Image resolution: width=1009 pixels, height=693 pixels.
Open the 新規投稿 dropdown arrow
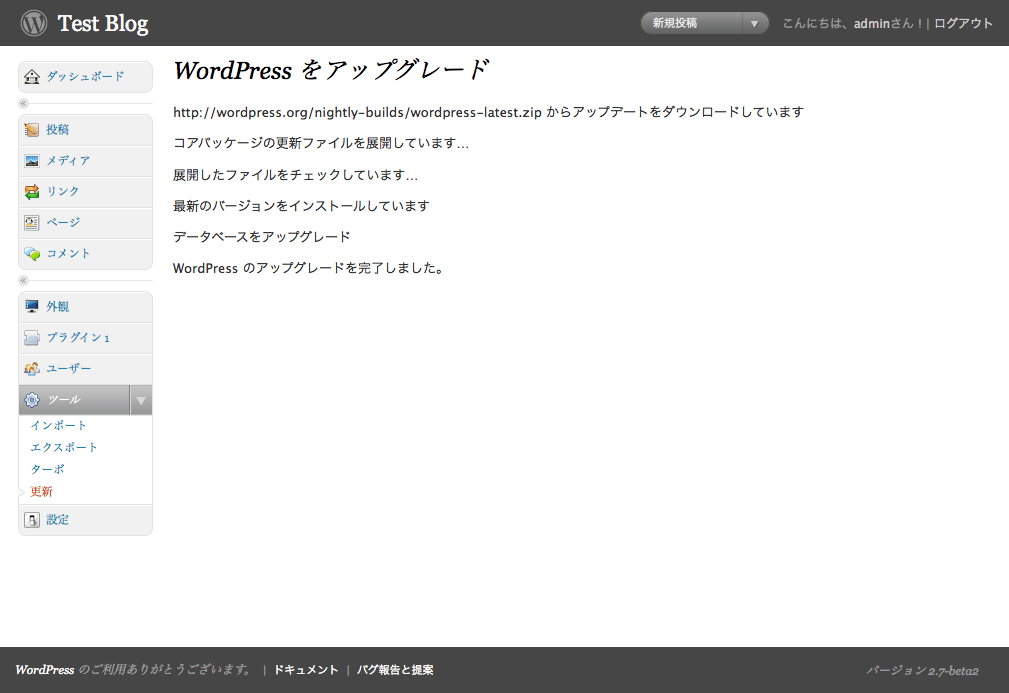[x=755, y=24]
